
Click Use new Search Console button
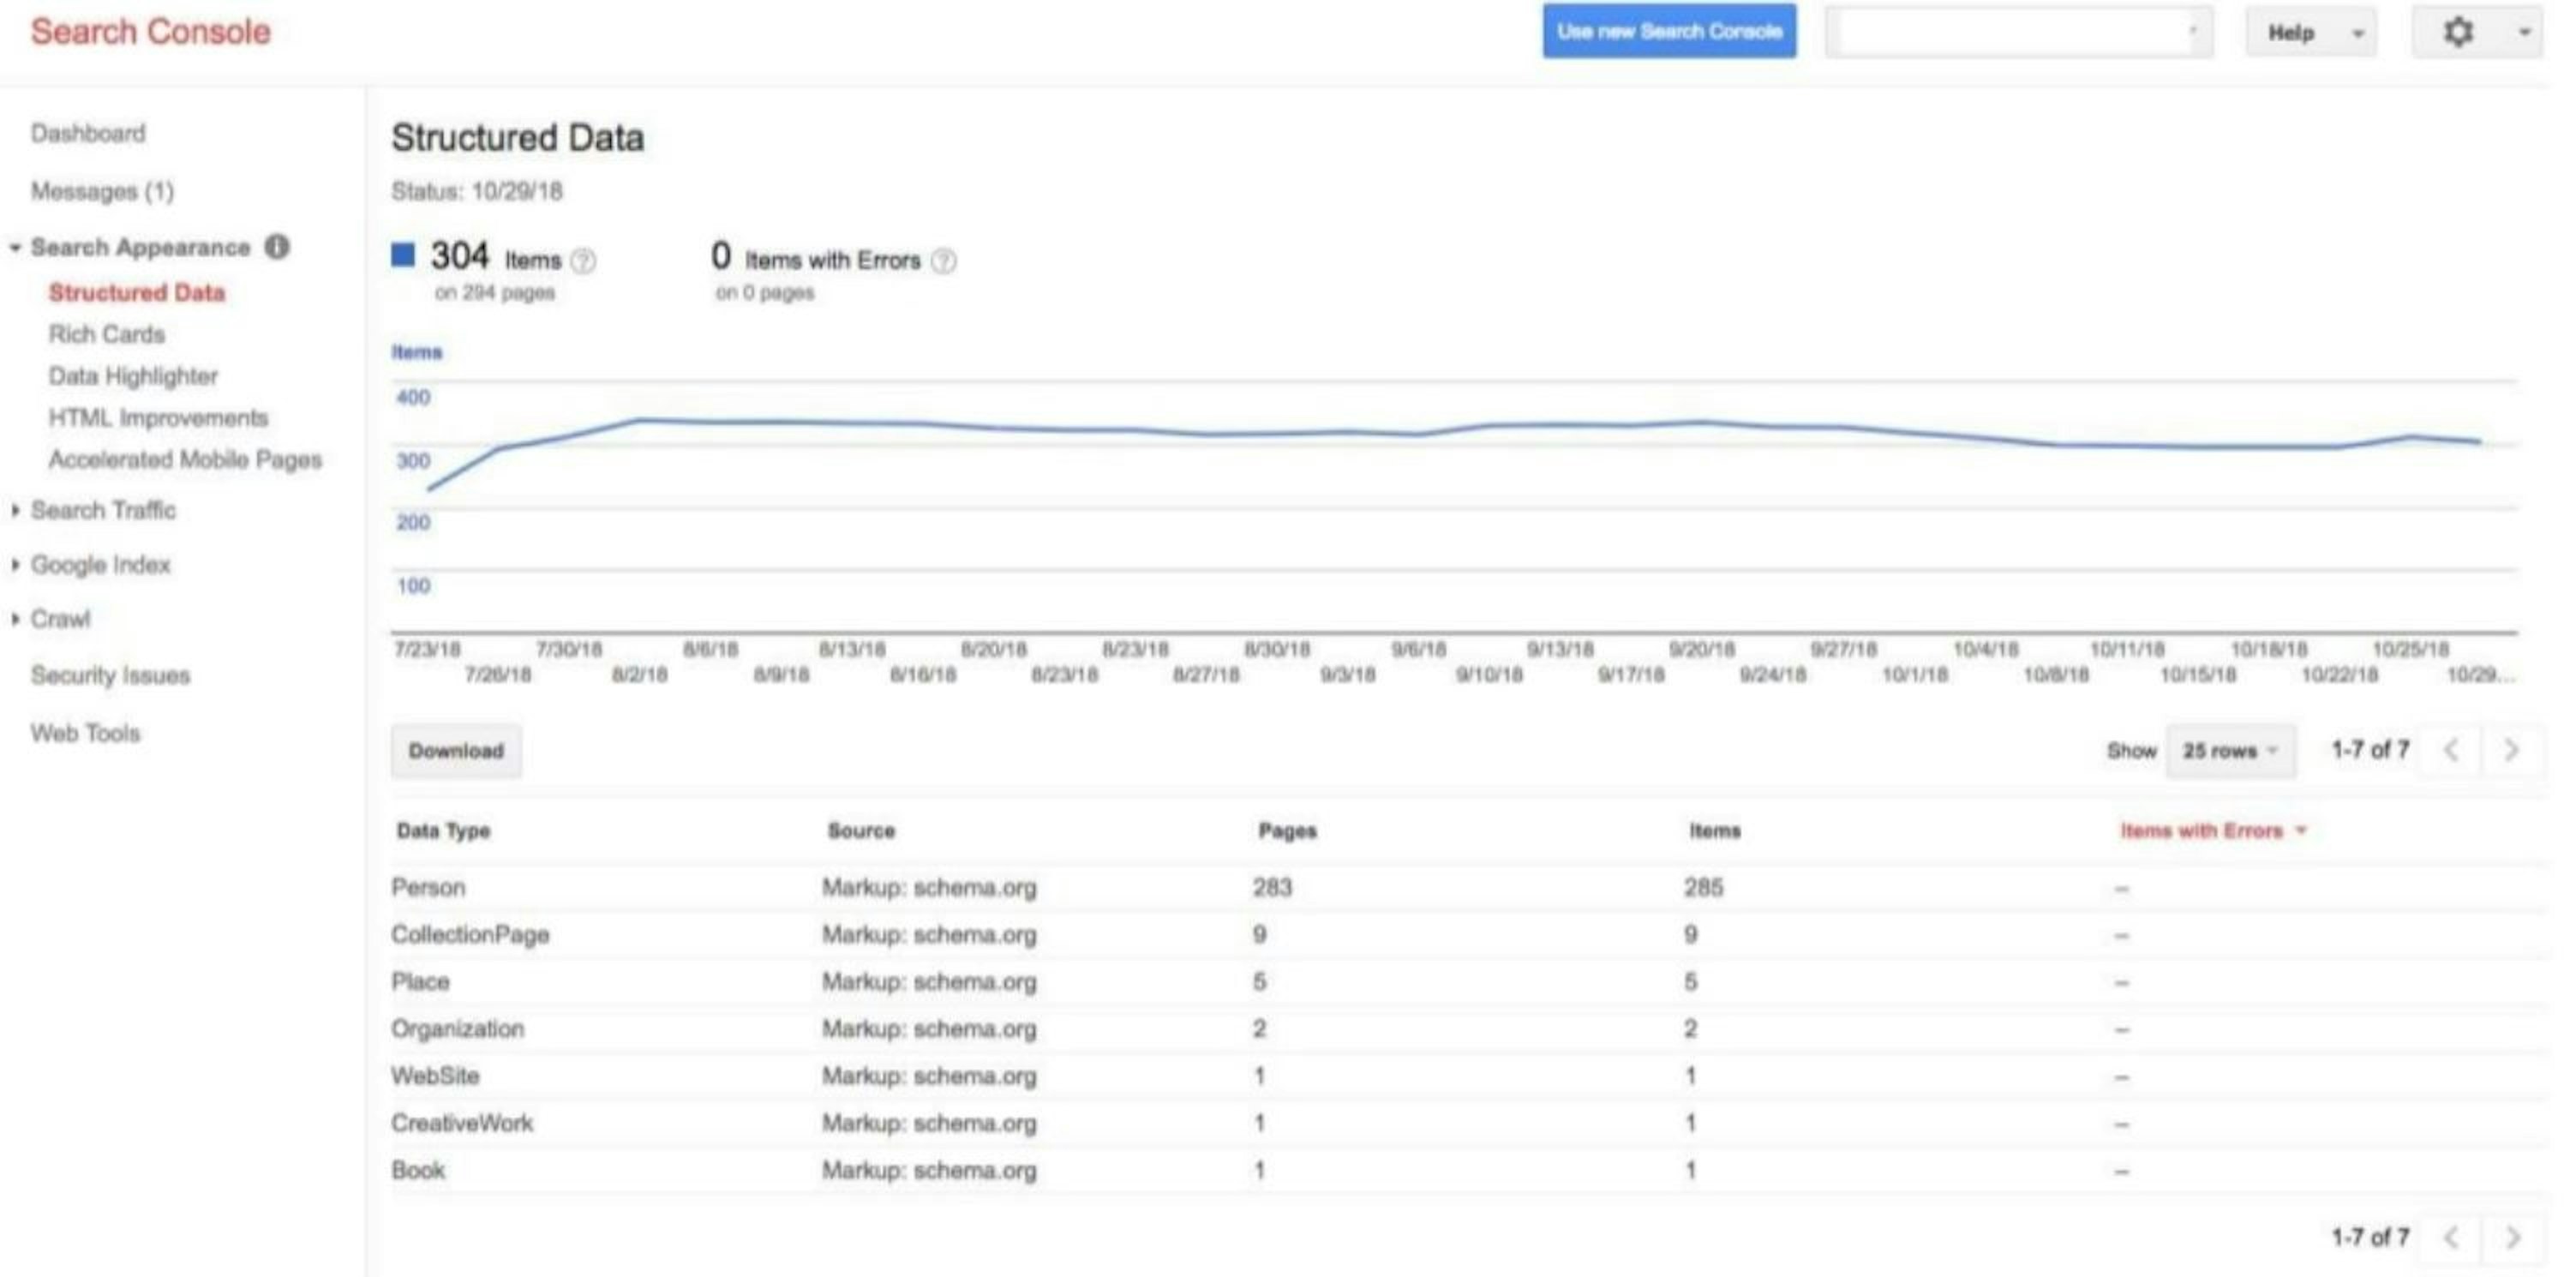[x=1669, y=31]
